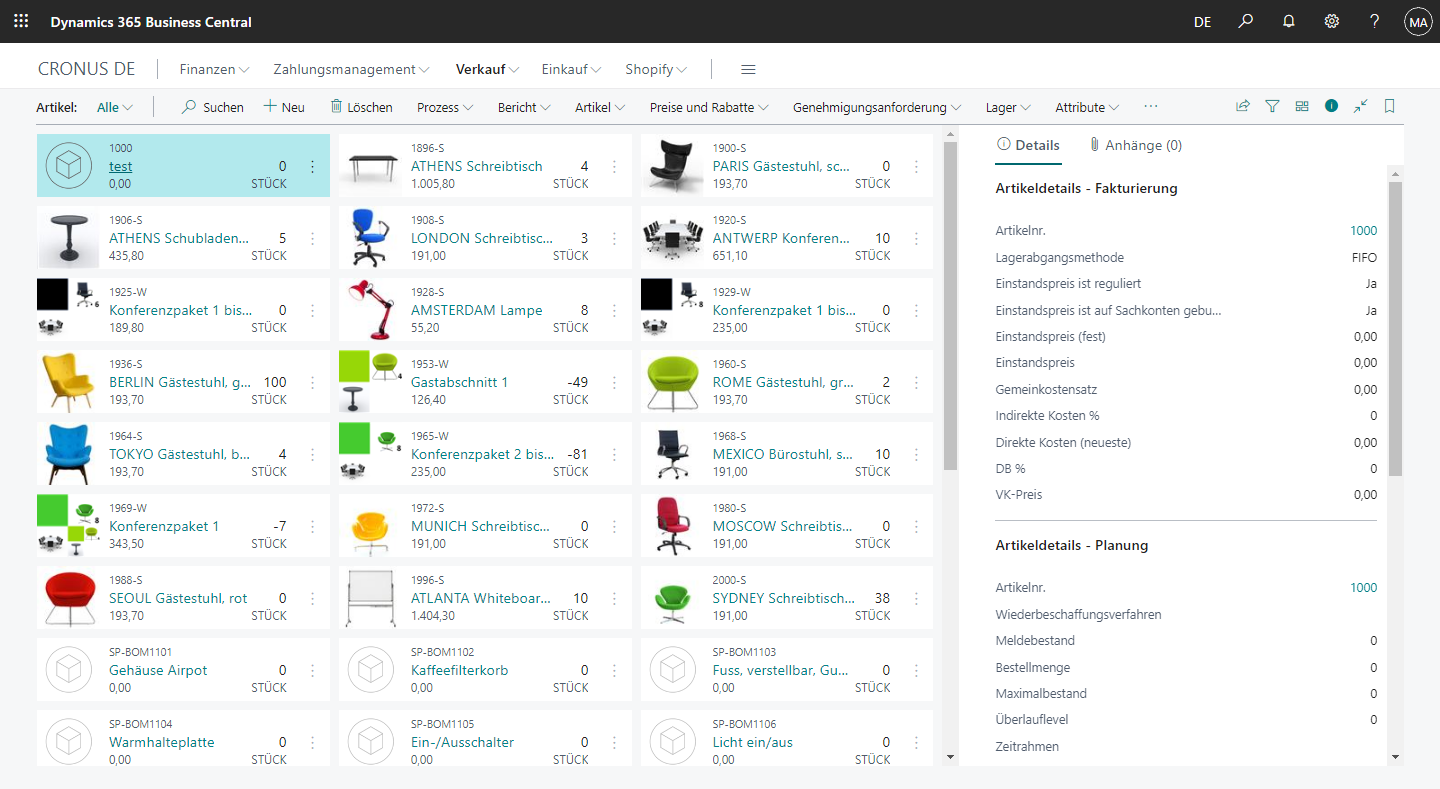Click the collapse page arrows icon
Image resolution: width=1440 pixels, height=789 pixels.
pos(1360,106)
